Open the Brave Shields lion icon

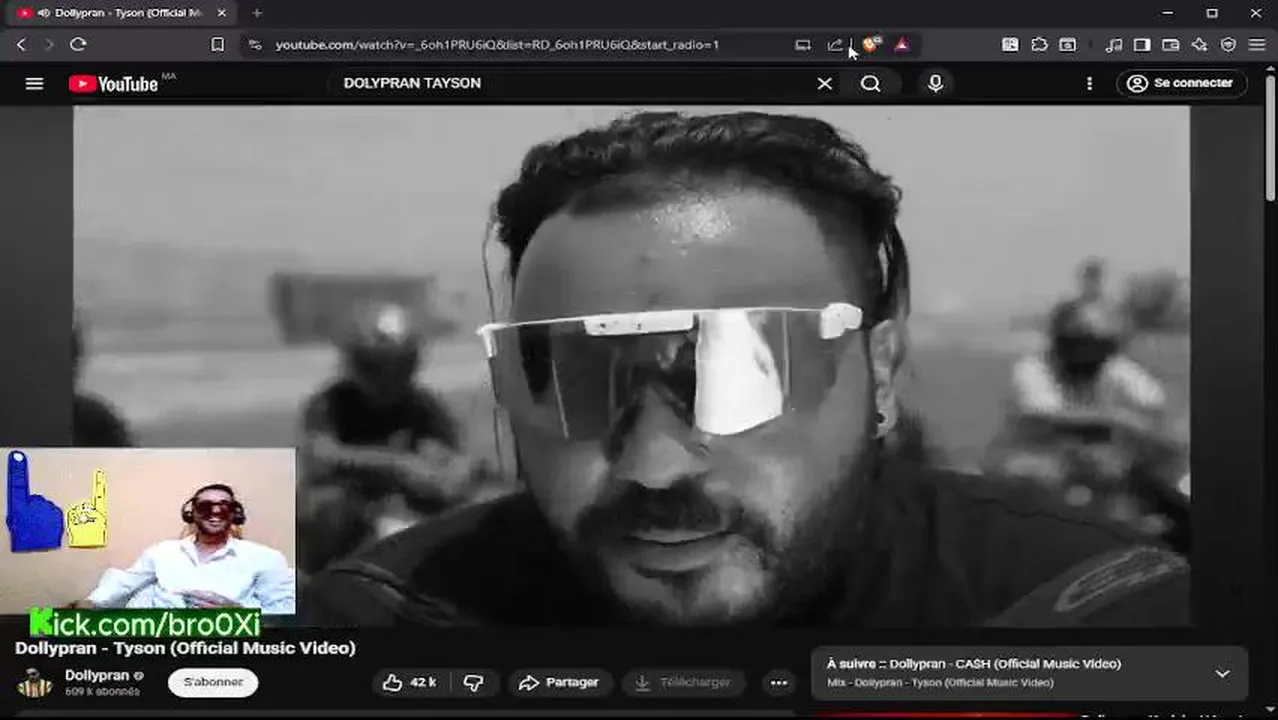click(x=872, y=44)
